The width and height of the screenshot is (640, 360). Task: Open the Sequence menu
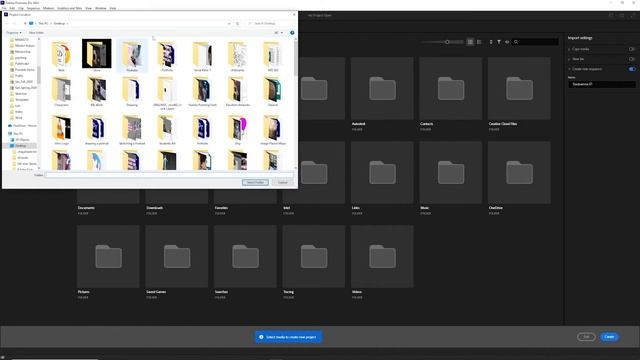point(33,8)
